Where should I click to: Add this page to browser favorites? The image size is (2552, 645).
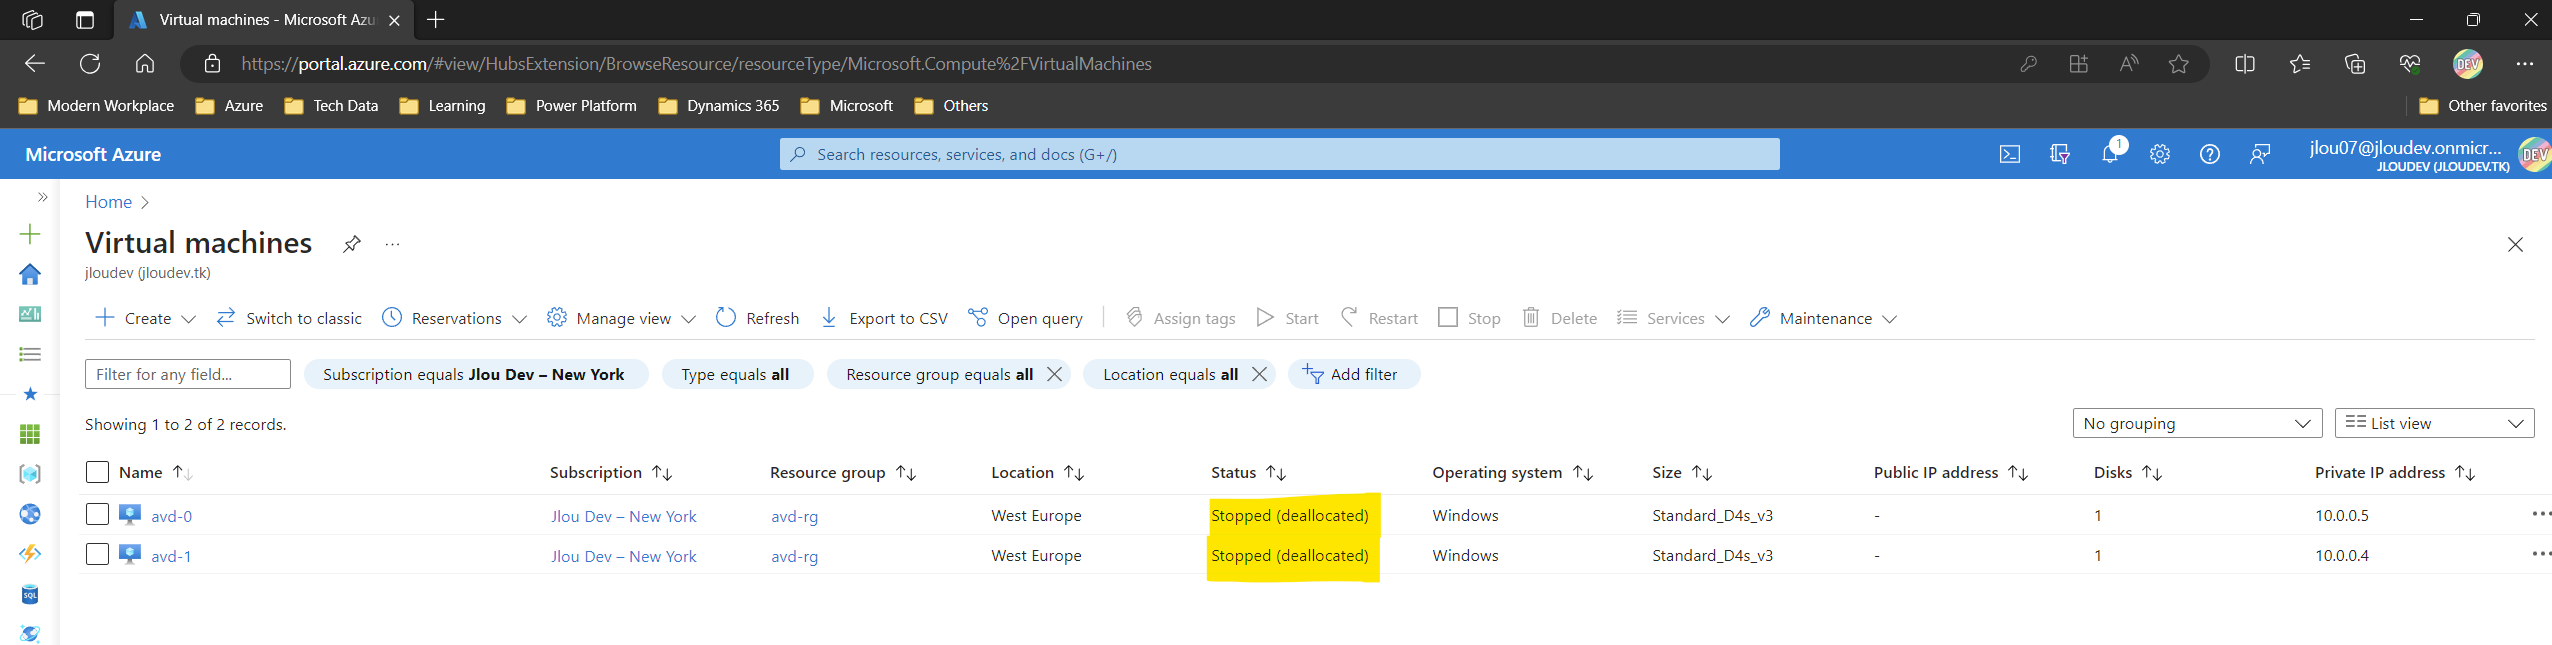coord(2179,64)
